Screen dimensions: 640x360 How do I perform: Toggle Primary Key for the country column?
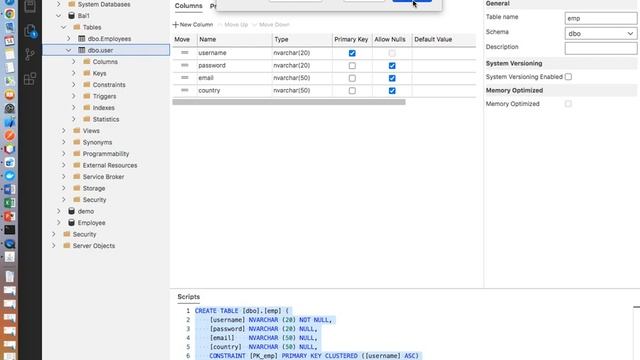[x=352, y=91]
